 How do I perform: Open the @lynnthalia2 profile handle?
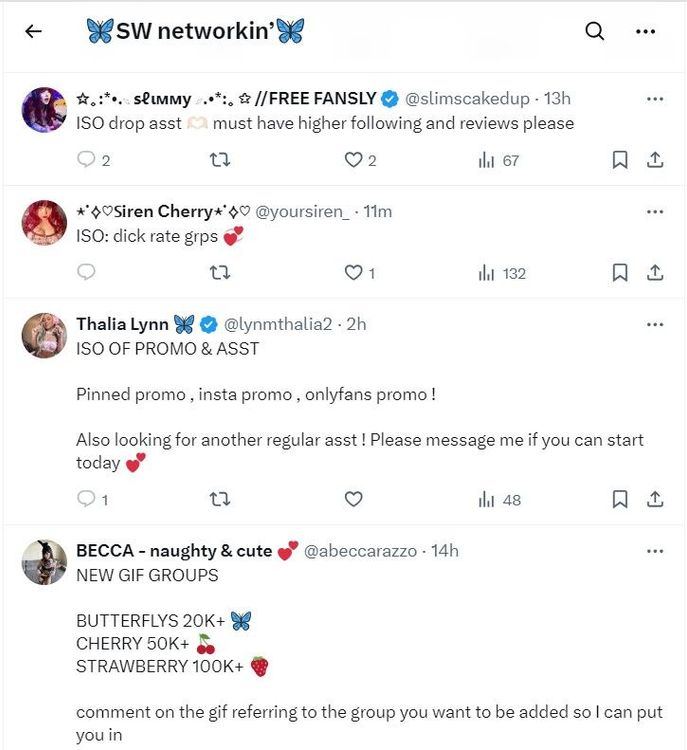point(280,325)
